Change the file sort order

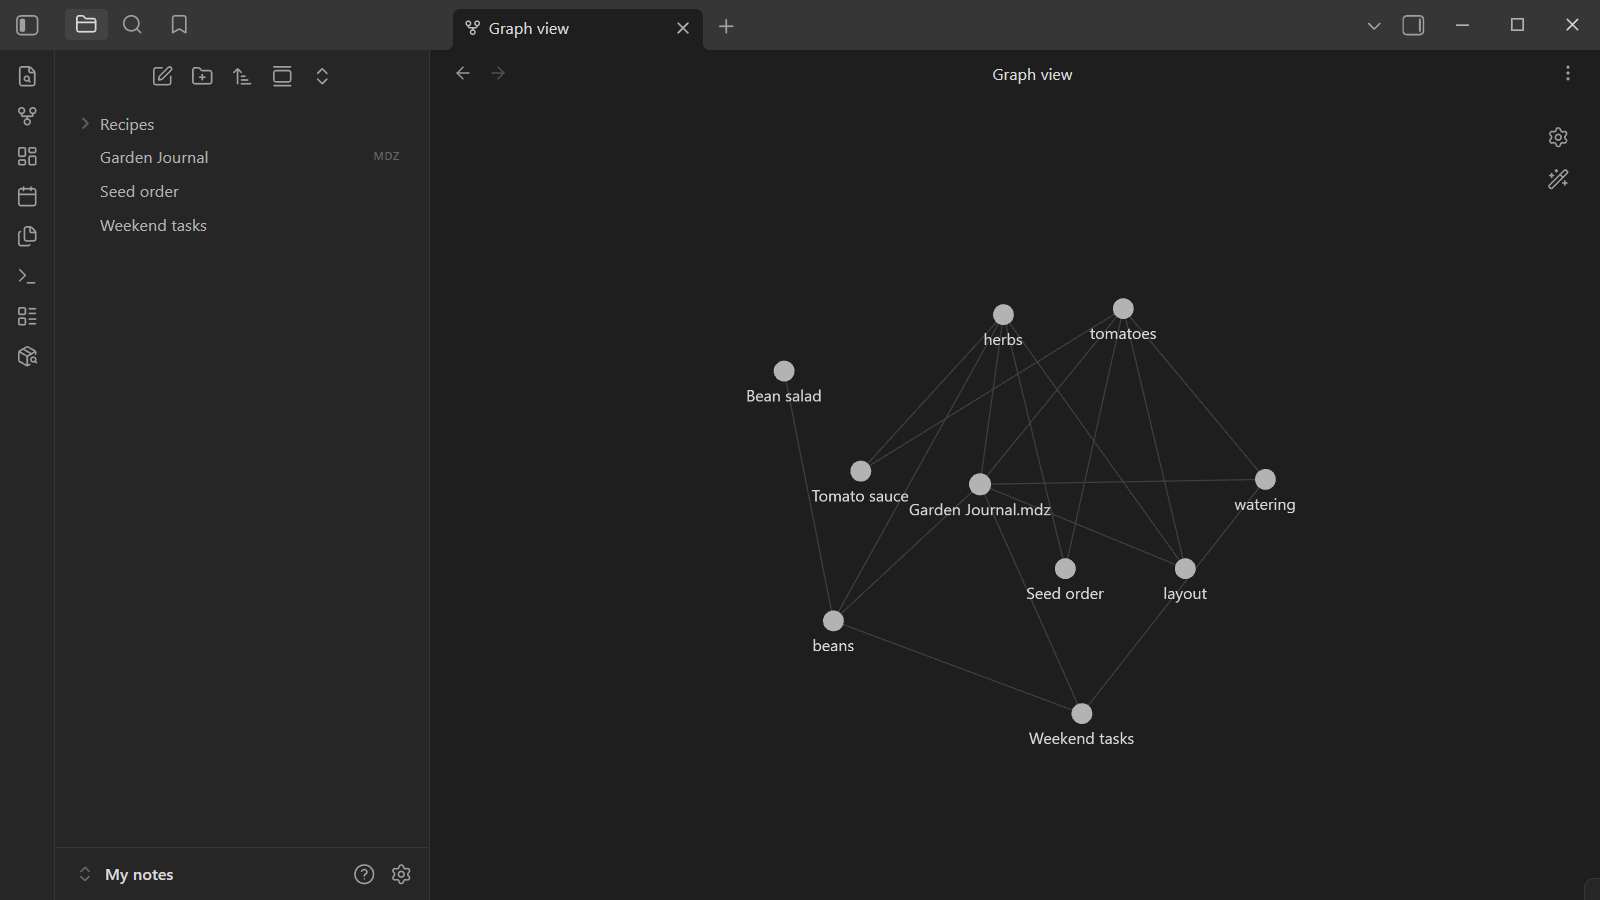tap(242, 76)
